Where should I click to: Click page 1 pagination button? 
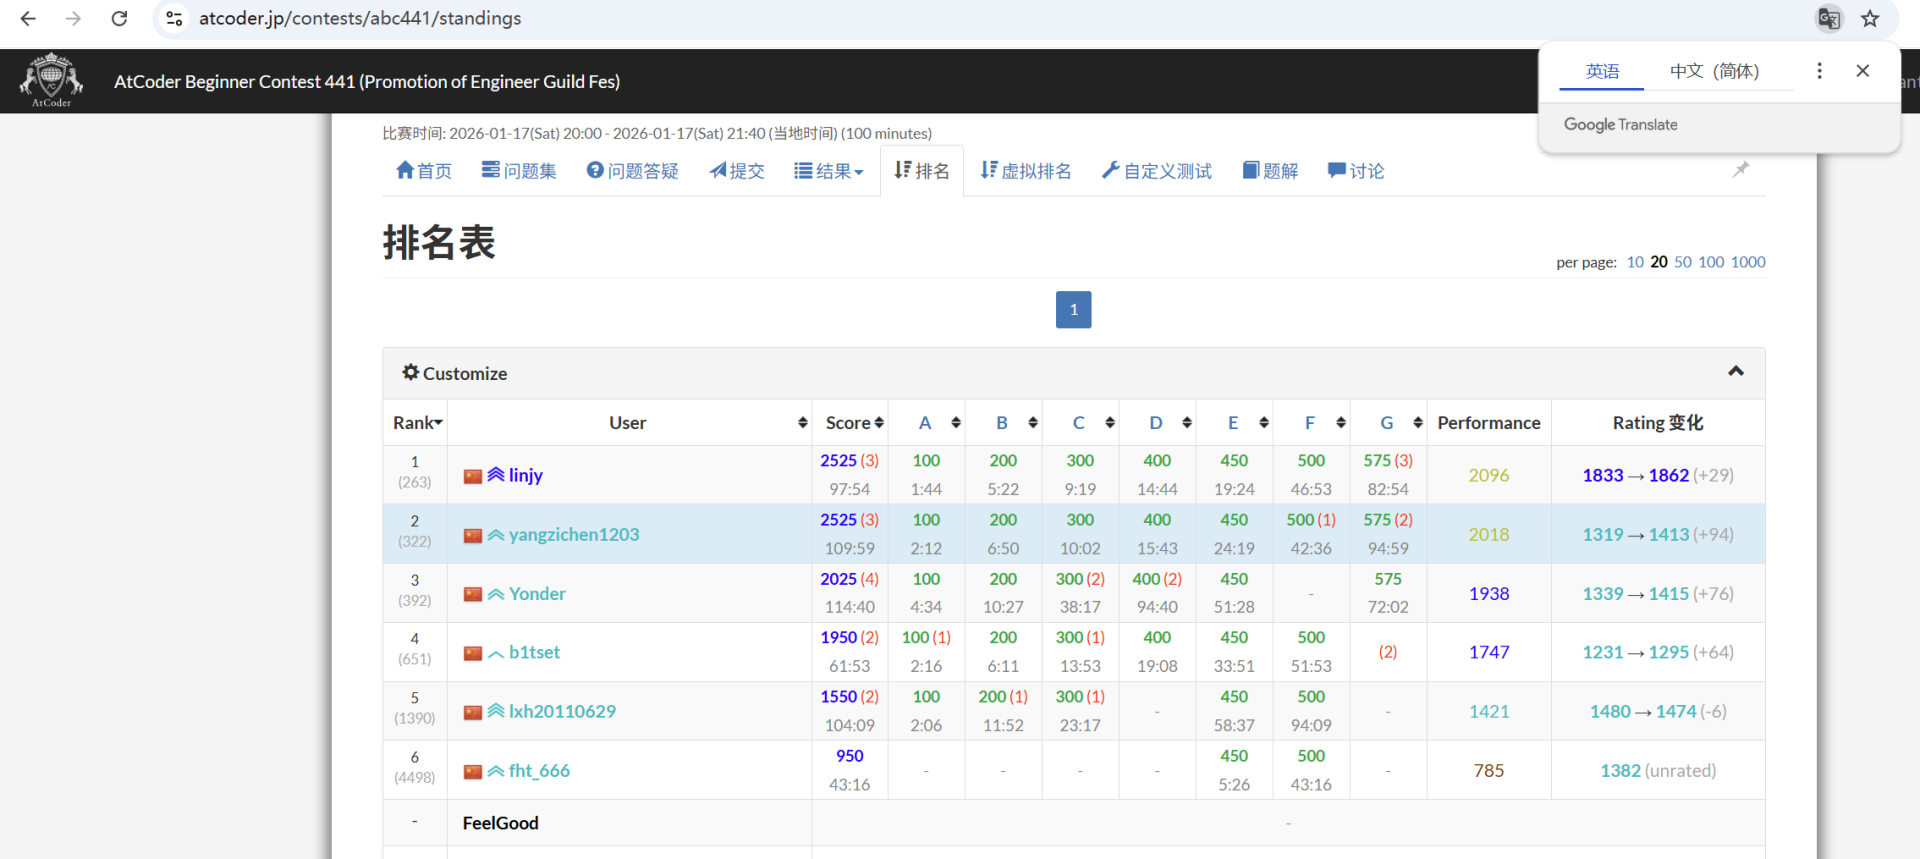pyautogui.click(x=1073, y=309)
